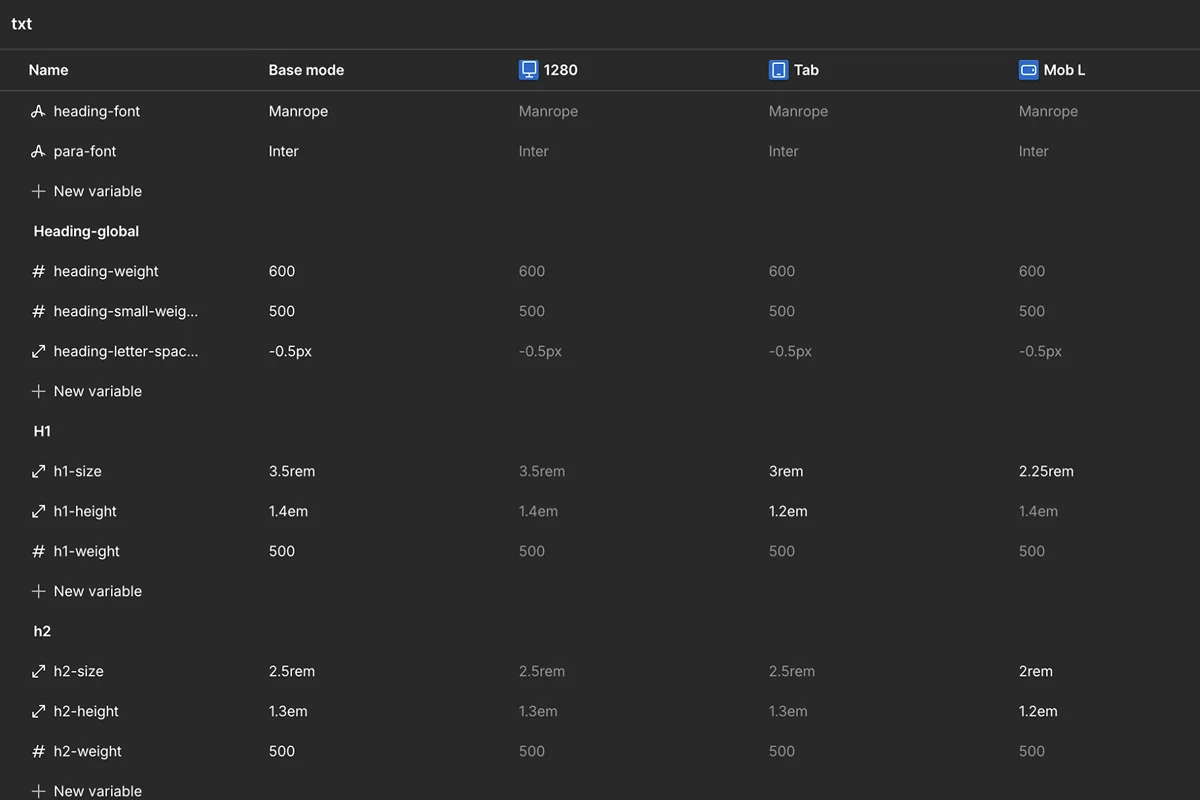This screenshot has width=1200, height=800.
Task: Select the txt collection title
Action: (21, 23)
